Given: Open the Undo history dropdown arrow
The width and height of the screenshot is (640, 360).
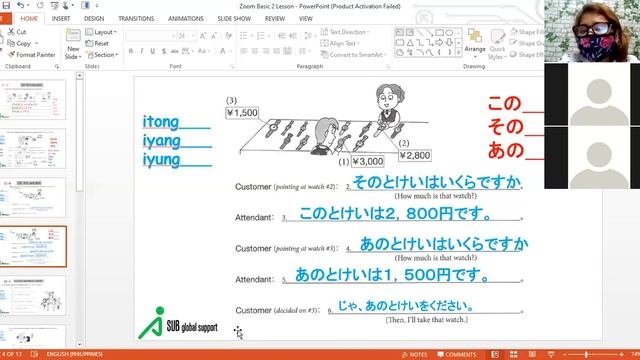Looking at the screenshot, I should [28, 5].
